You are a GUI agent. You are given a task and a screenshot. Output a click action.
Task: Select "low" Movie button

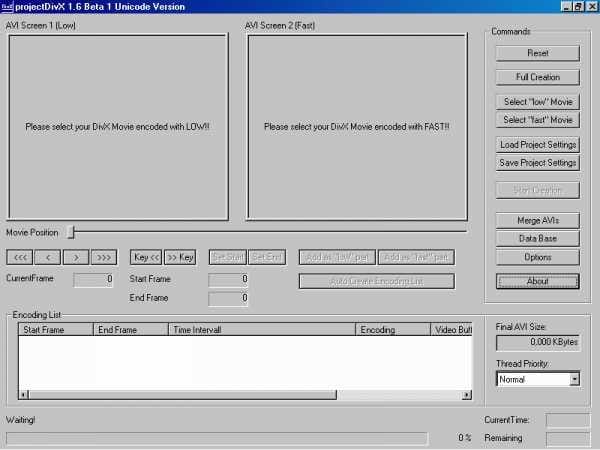pyautogui.click(x=538, y=102)
